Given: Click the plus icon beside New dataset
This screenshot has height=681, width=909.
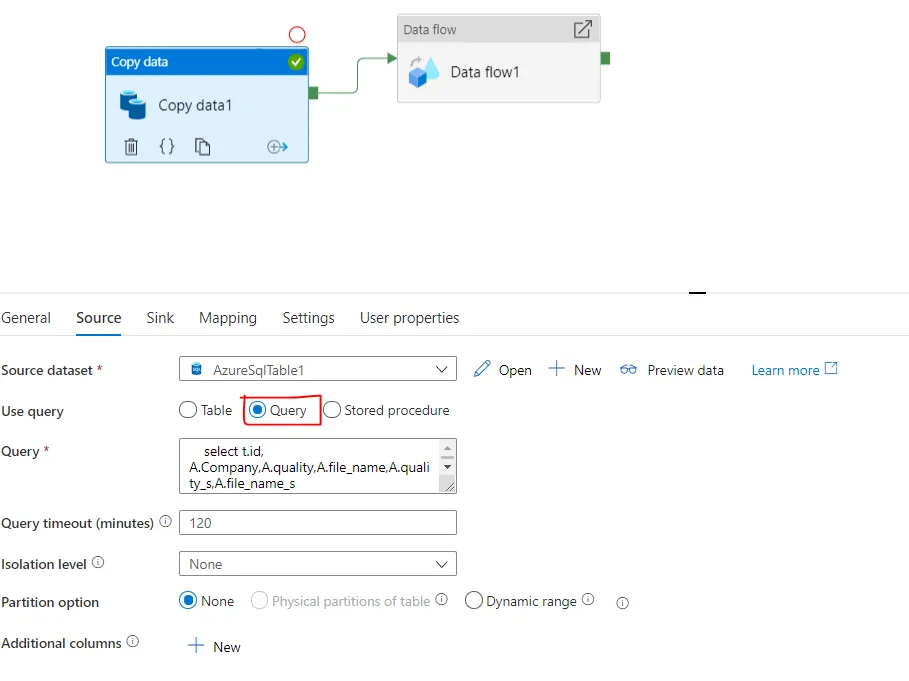Looking at the screenshot, I should (556, 369).
